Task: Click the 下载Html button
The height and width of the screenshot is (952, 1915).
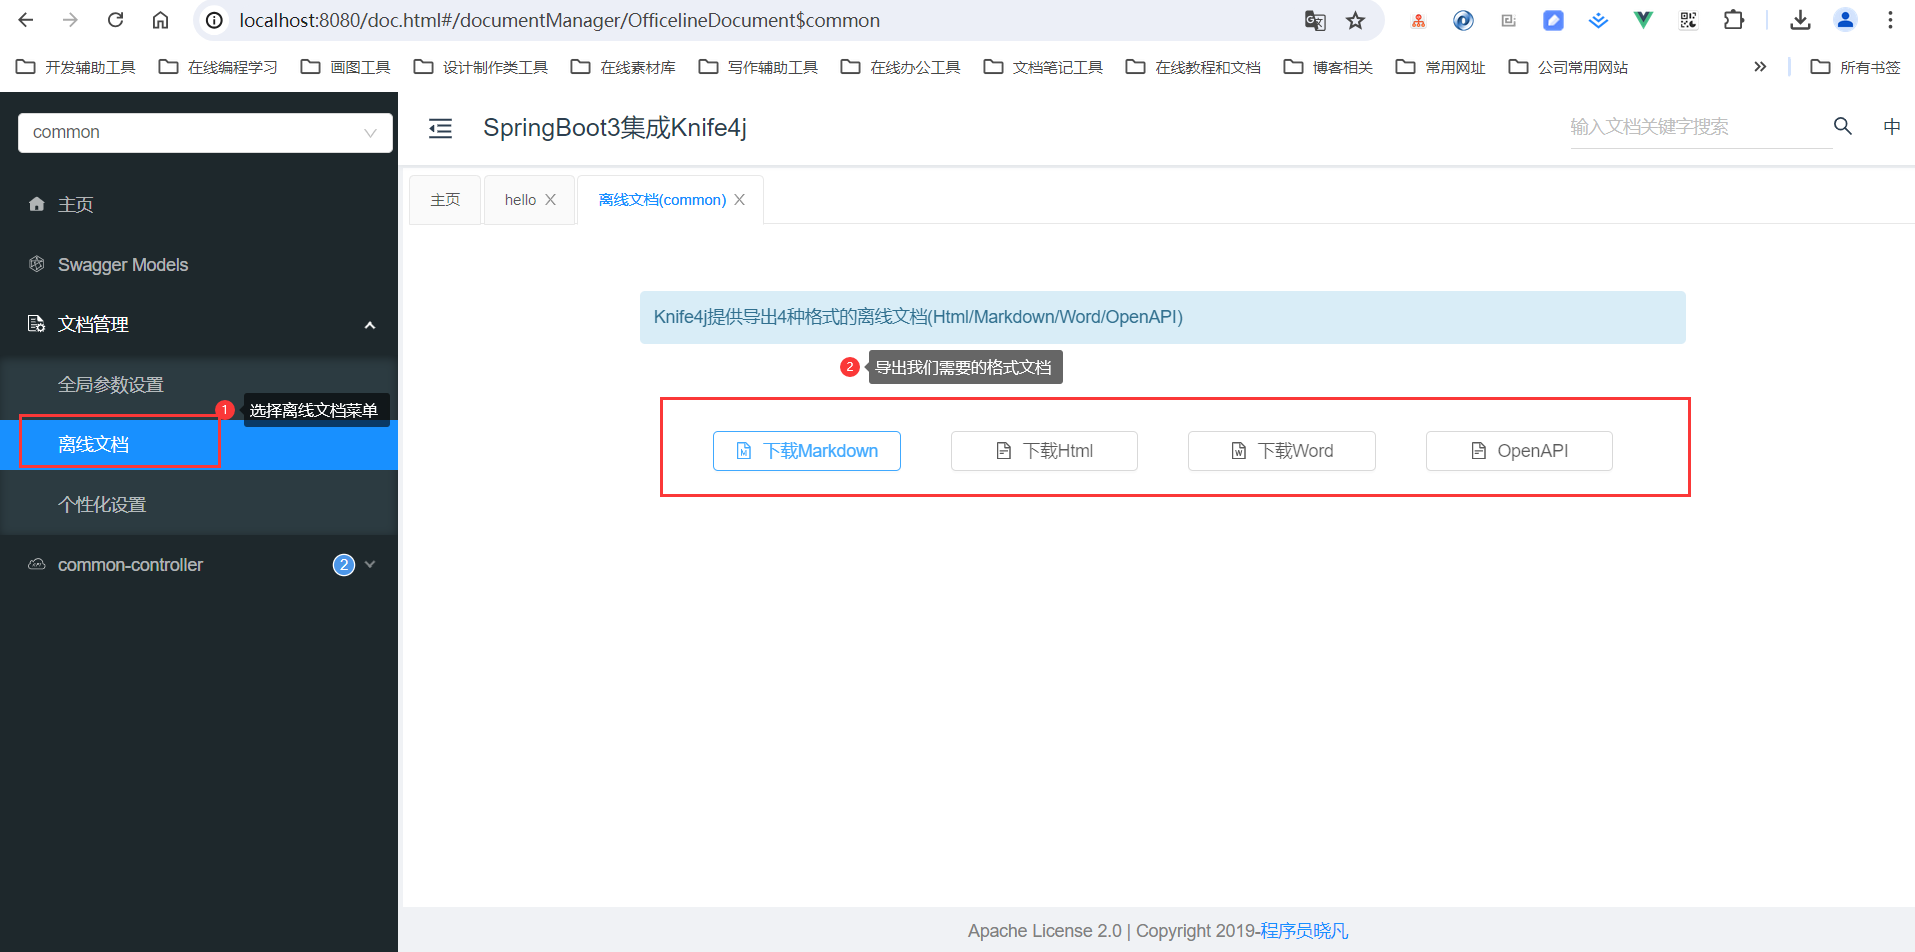Action: 1044,451
